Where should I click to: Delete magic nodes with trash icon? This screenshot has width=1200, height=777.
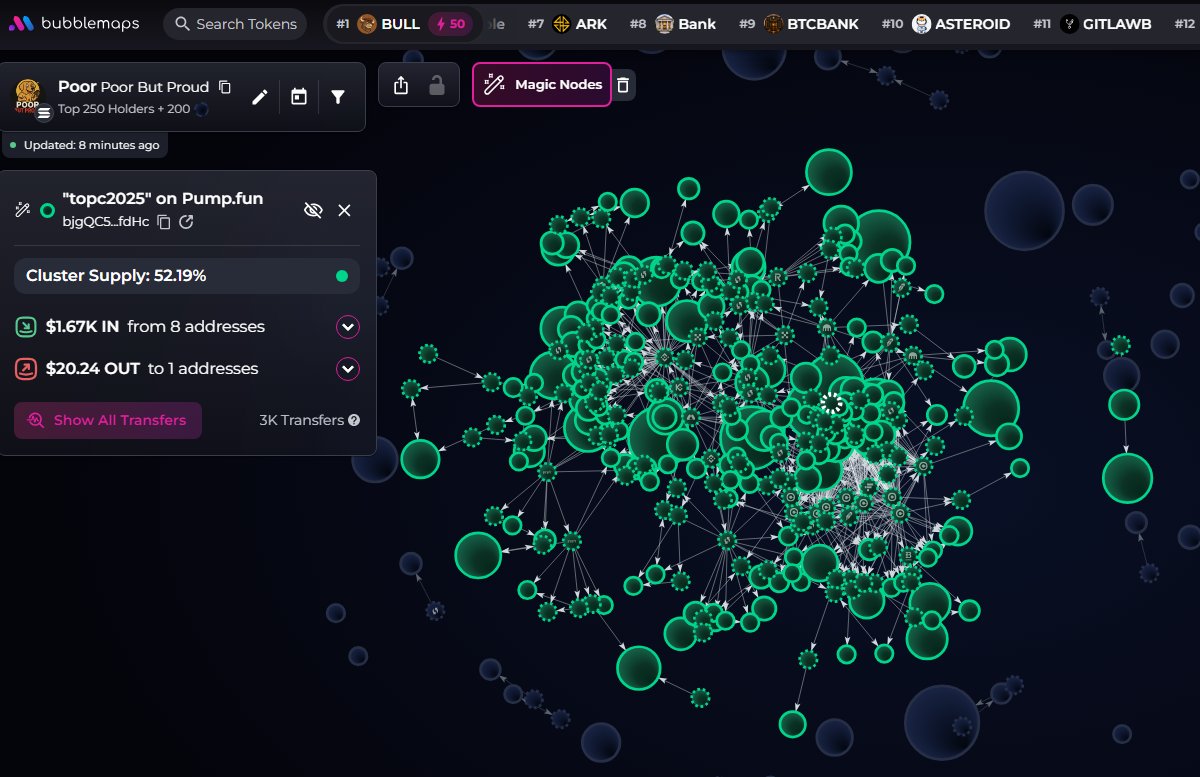(x=623, y=85)
